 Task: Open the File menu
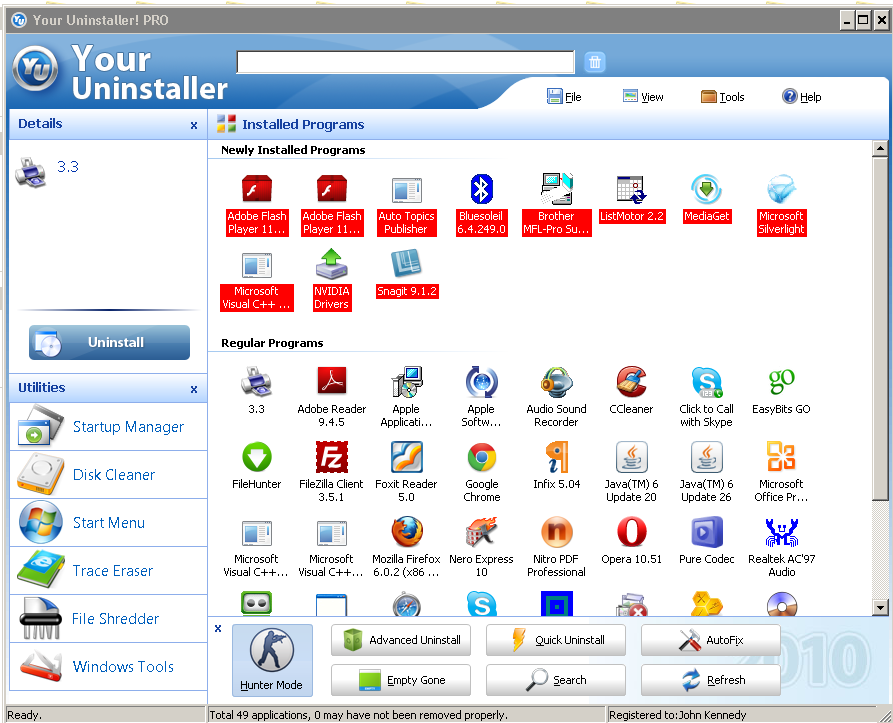(x=564, y=97)
